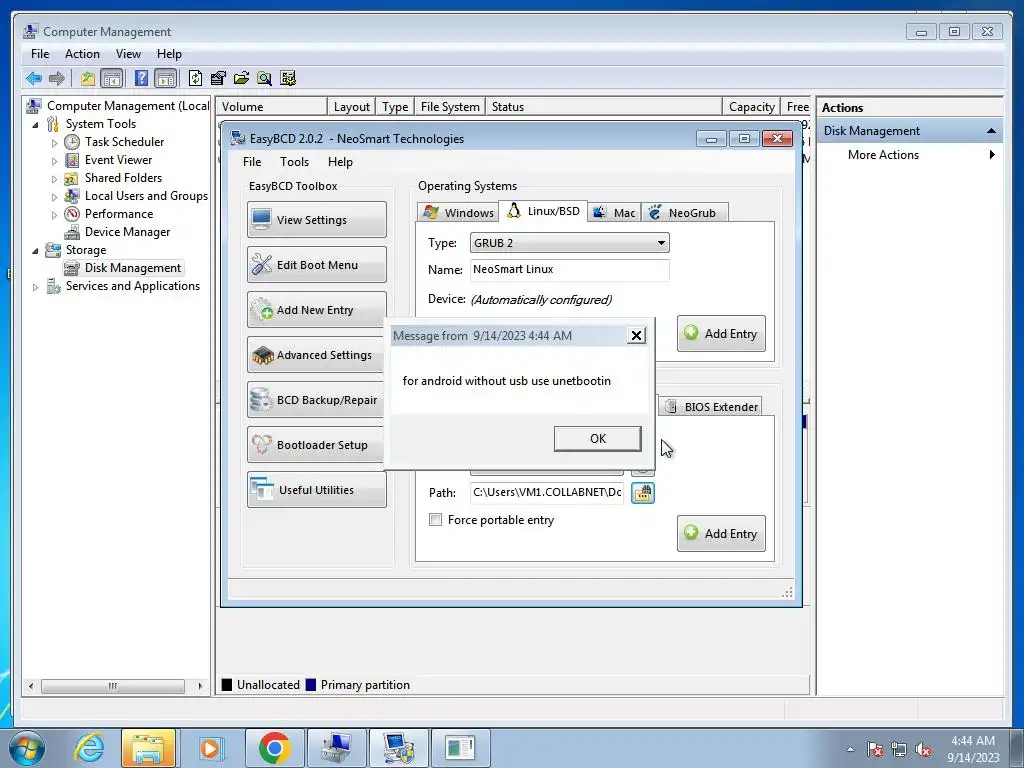Viewport: 1024px width, 768px height.
Task: Open More Actions submenu
Action: (883, 155)
